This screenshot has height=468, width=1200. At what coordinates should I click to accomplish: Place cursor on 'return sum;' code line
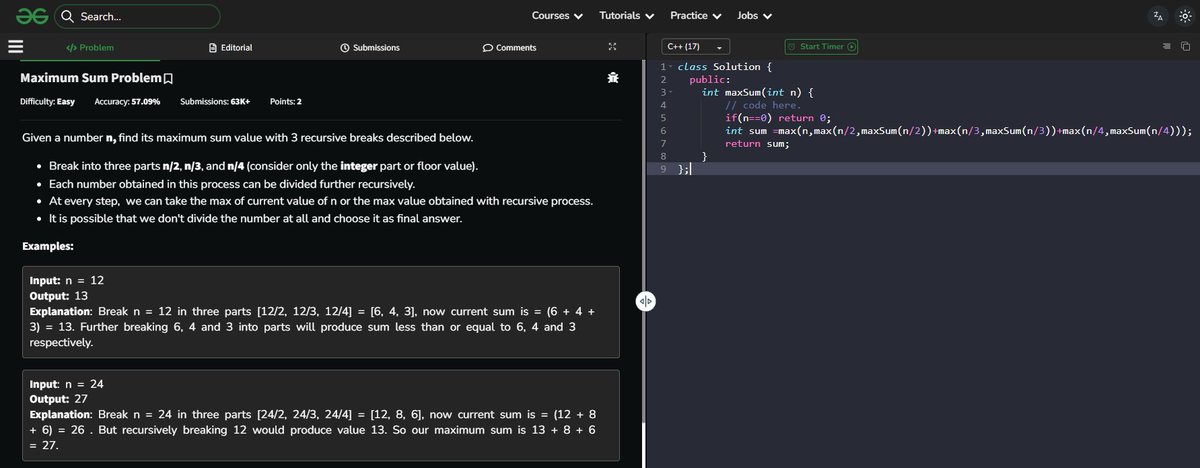tap(757, 144)
